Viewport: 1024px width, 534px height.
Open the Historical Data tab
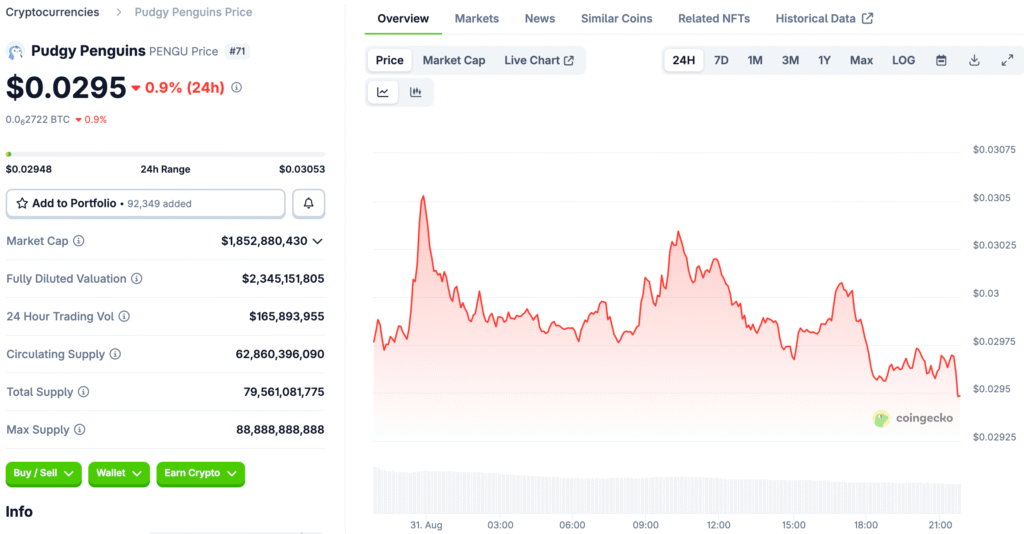point(824,18)
